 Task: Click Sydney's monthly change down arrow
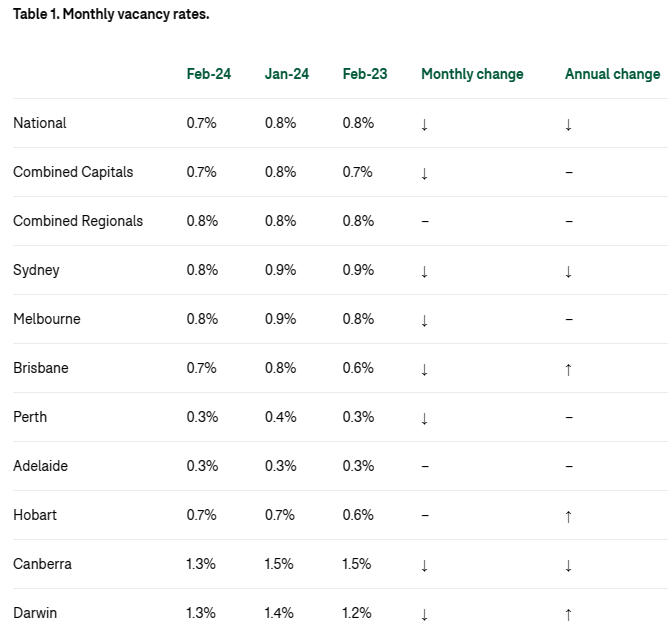[x=424, y=271]
